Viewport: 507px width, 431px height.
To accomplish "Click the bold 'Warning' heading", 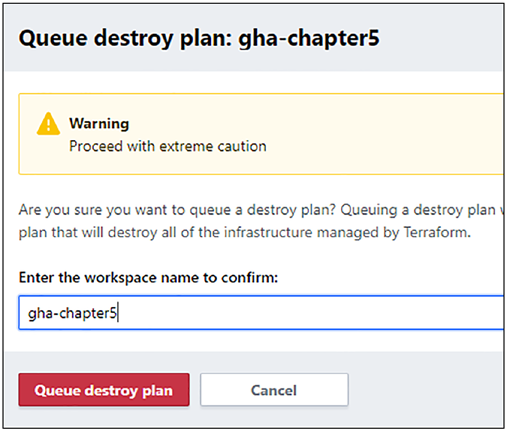I will tap(99, 124).
